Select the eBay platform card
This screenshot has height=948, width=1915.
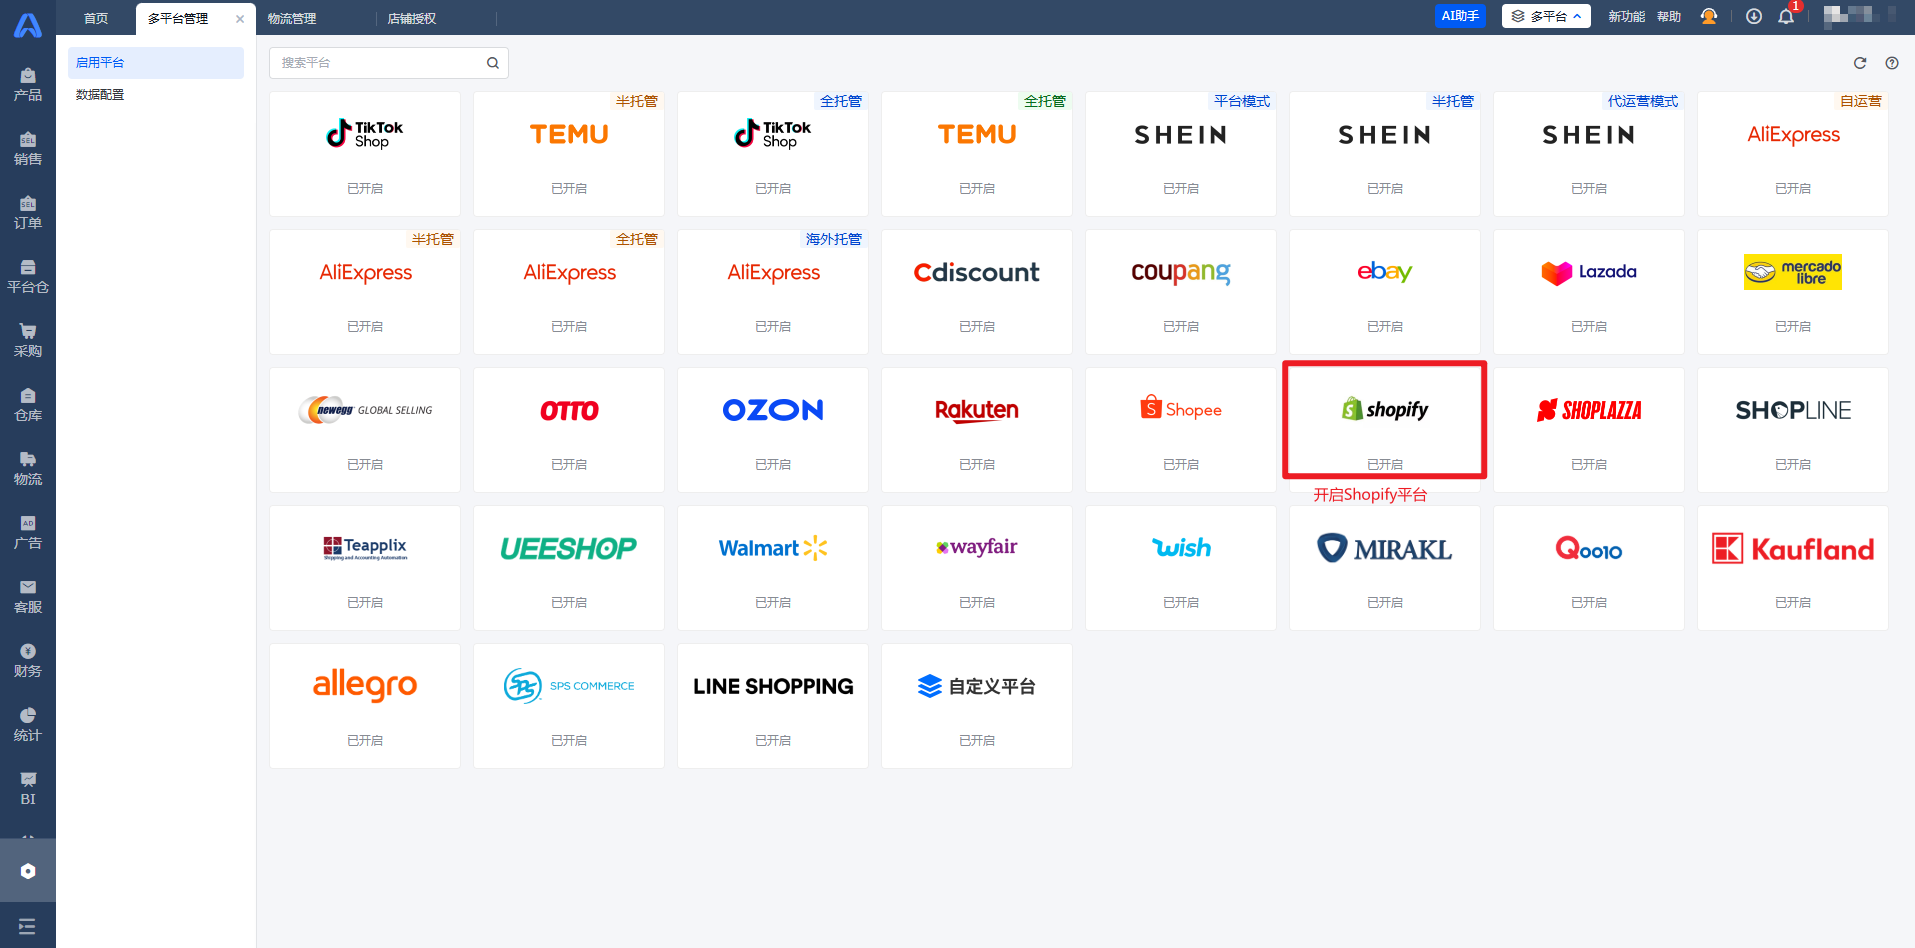point(1385,292)
